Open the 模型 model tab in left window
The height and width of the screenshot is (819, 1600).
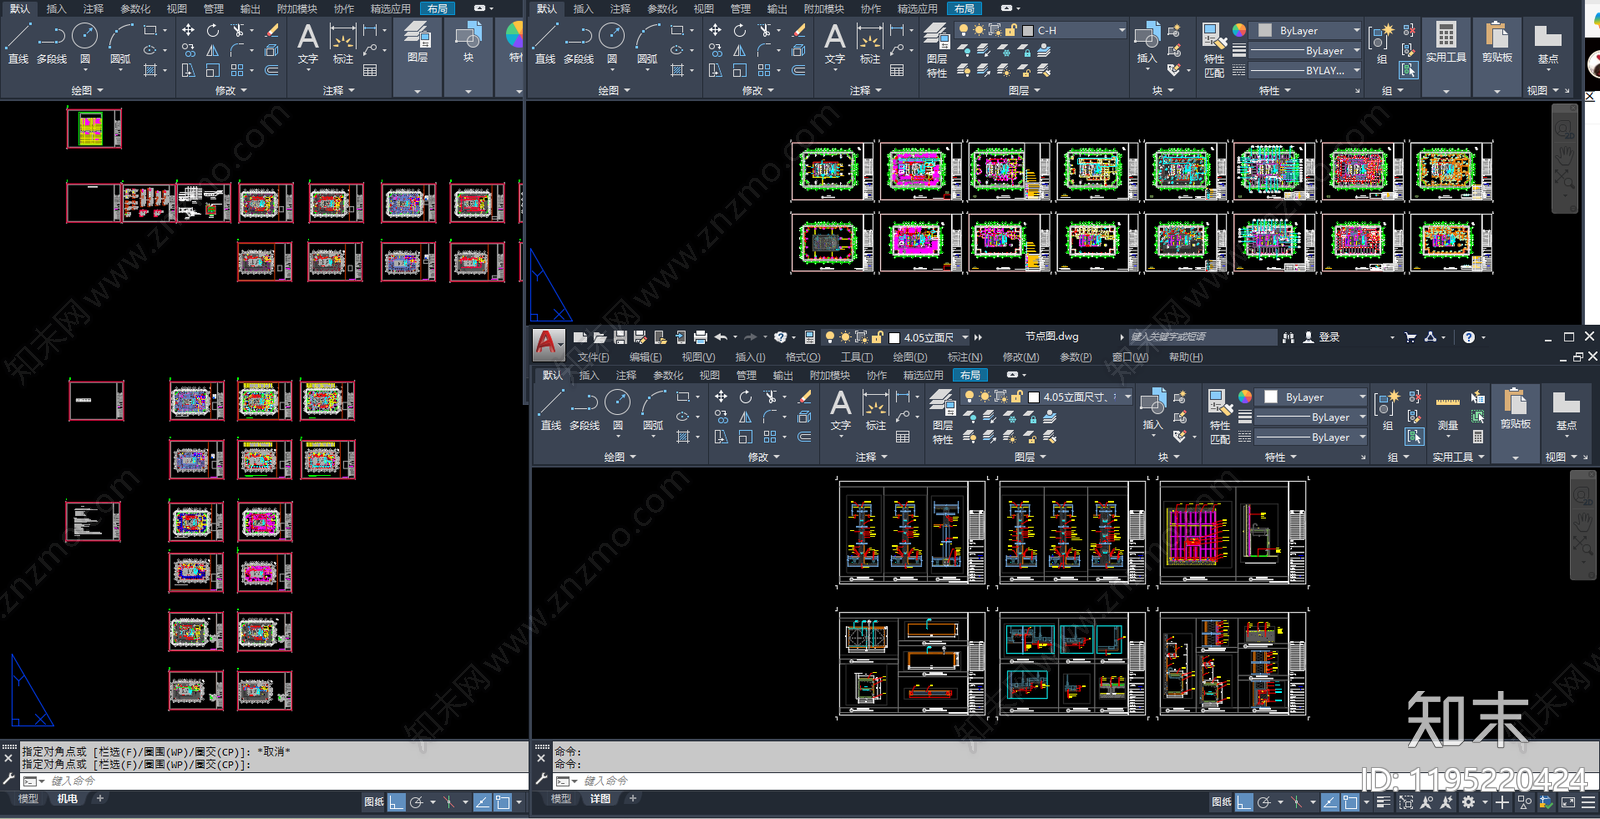coord(28,798)
